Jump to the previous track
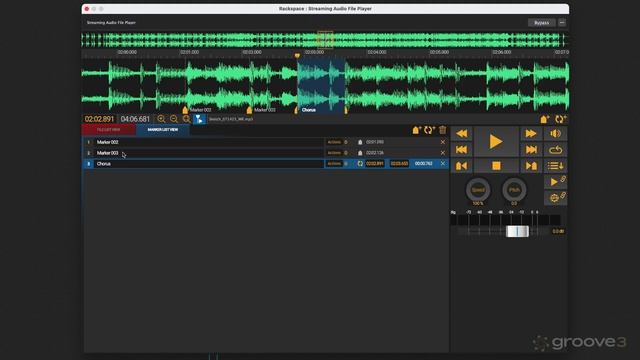Screen dimensions: 640x360 [462, 150]
